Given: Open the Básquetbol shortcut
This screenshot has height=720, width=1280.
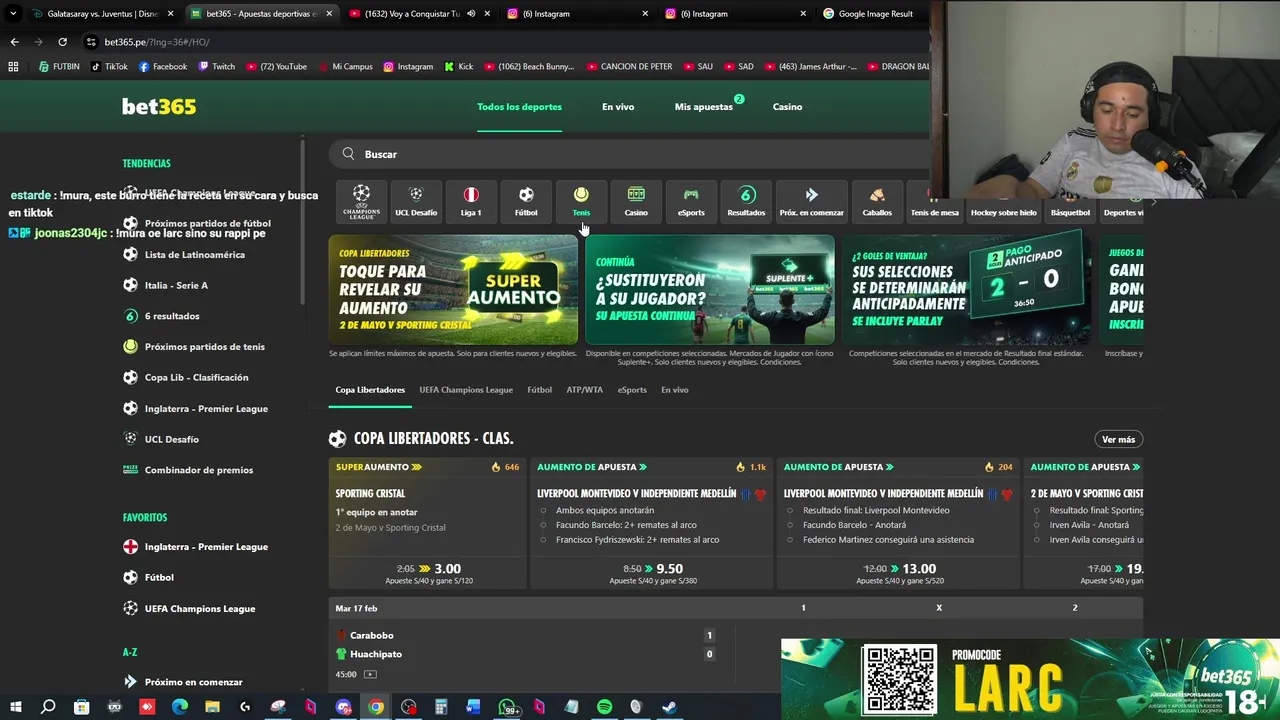Looking at the screenshot, I should (1070, 212).
